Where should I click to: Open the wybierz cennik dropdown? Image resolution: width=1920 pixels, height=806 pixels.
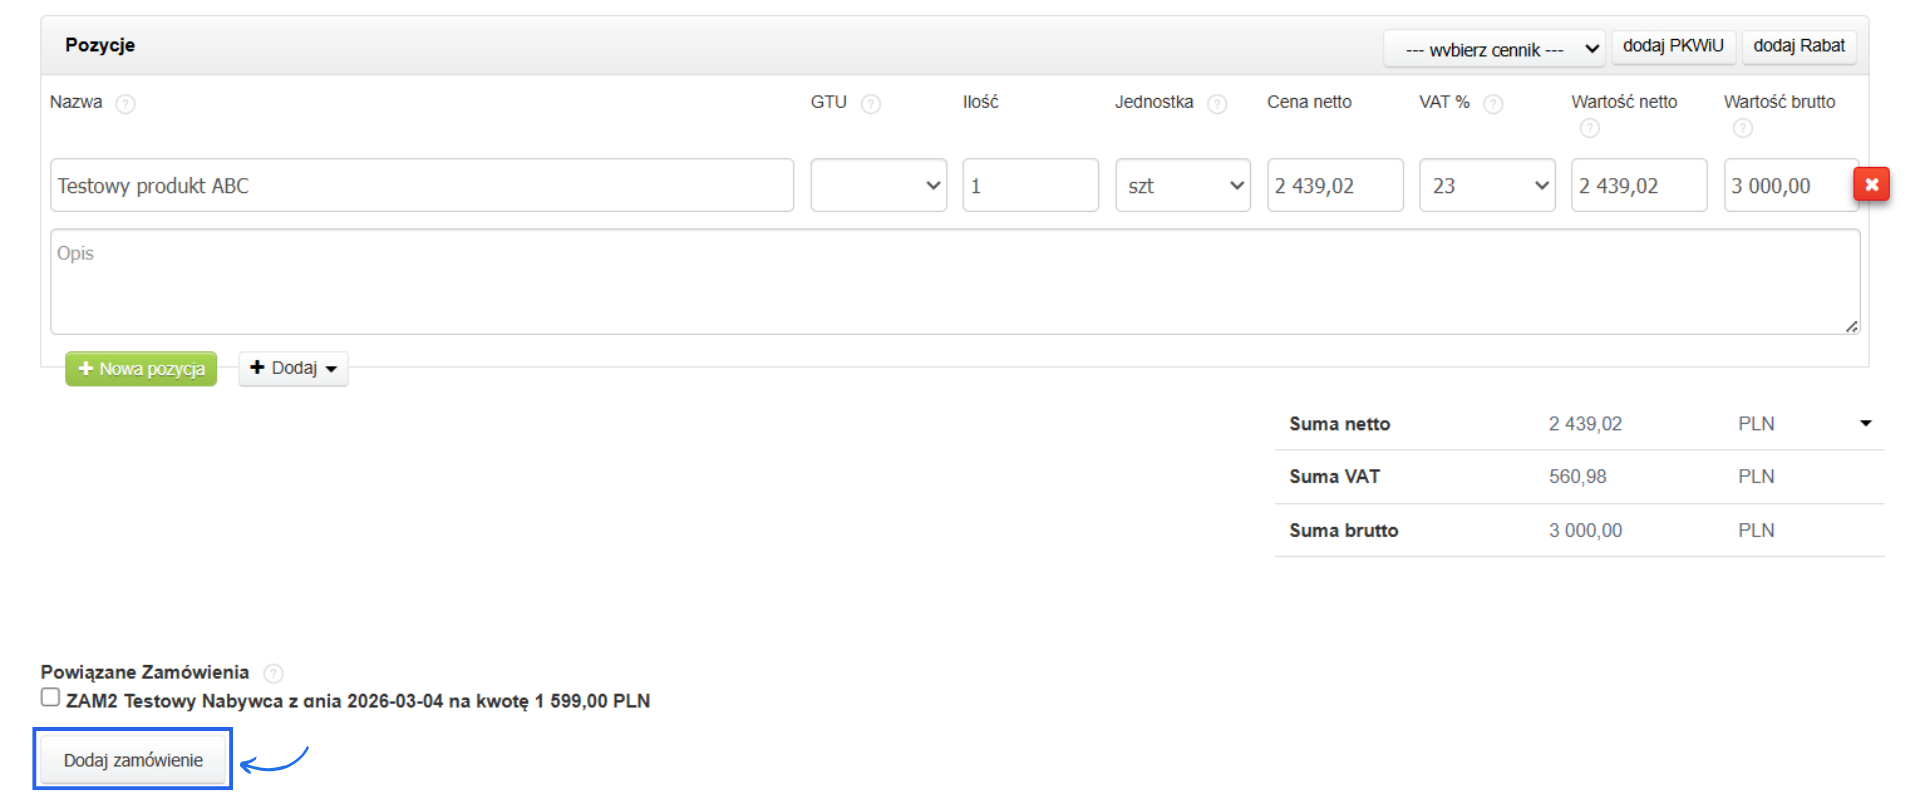[1494, 49]
